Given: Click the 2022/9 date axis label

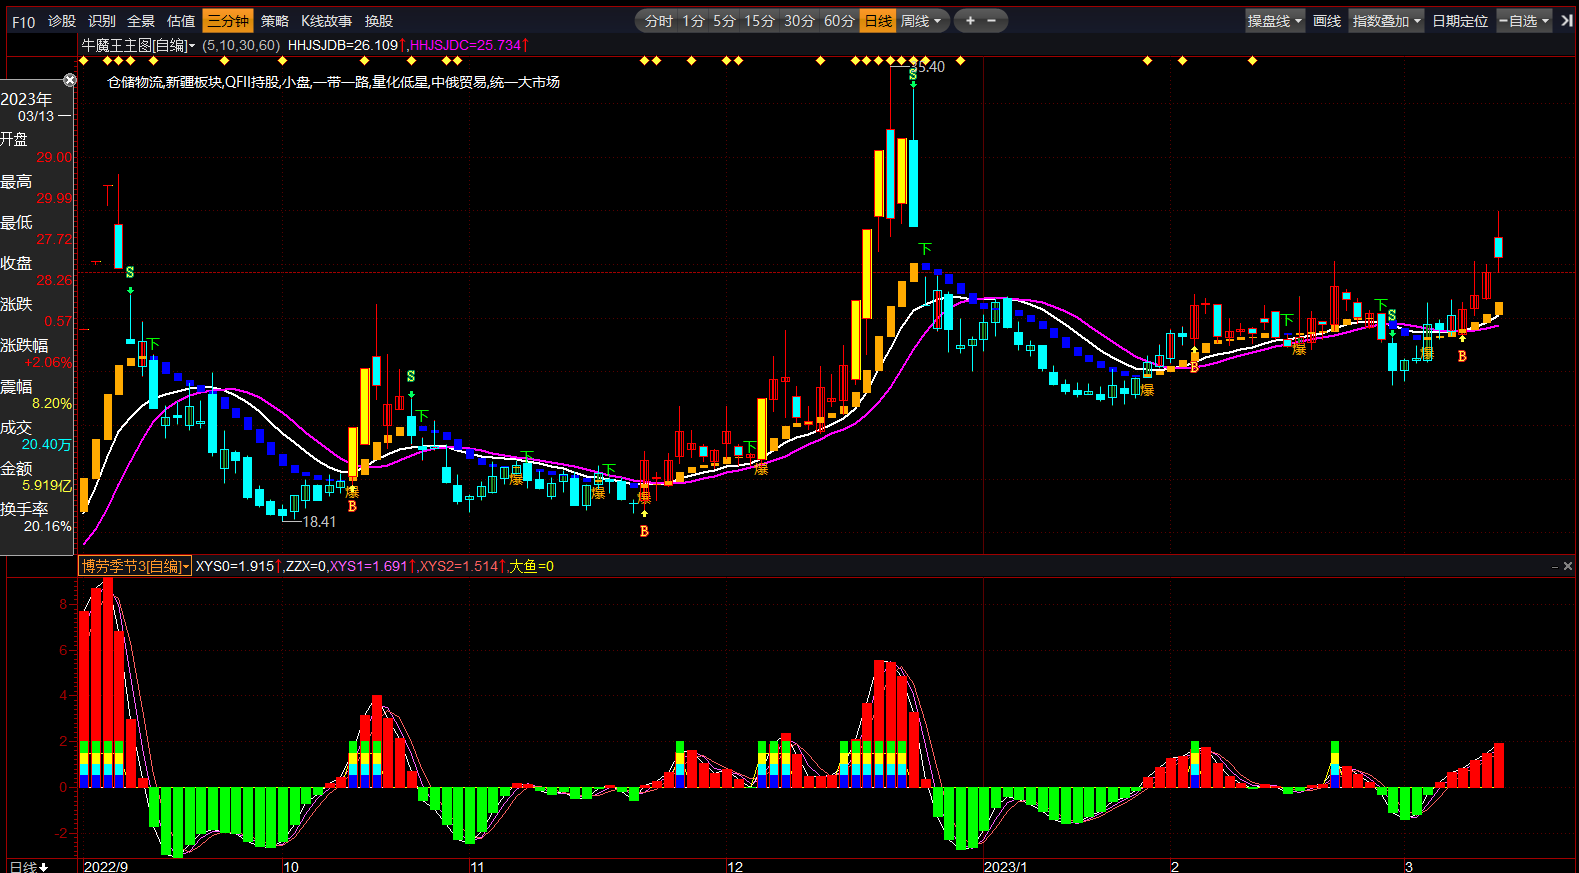Looking at the screenshot, I should pos(106,866).
